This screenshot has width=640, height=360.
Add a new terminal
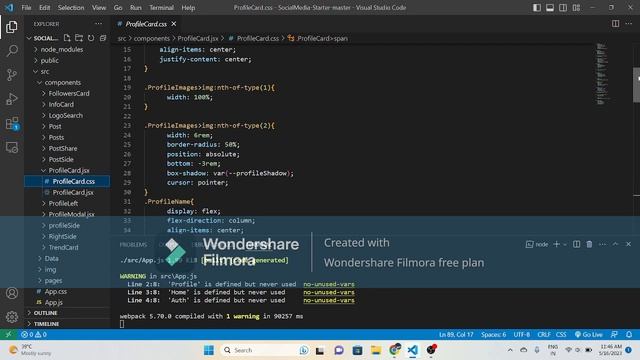[556, 244]
